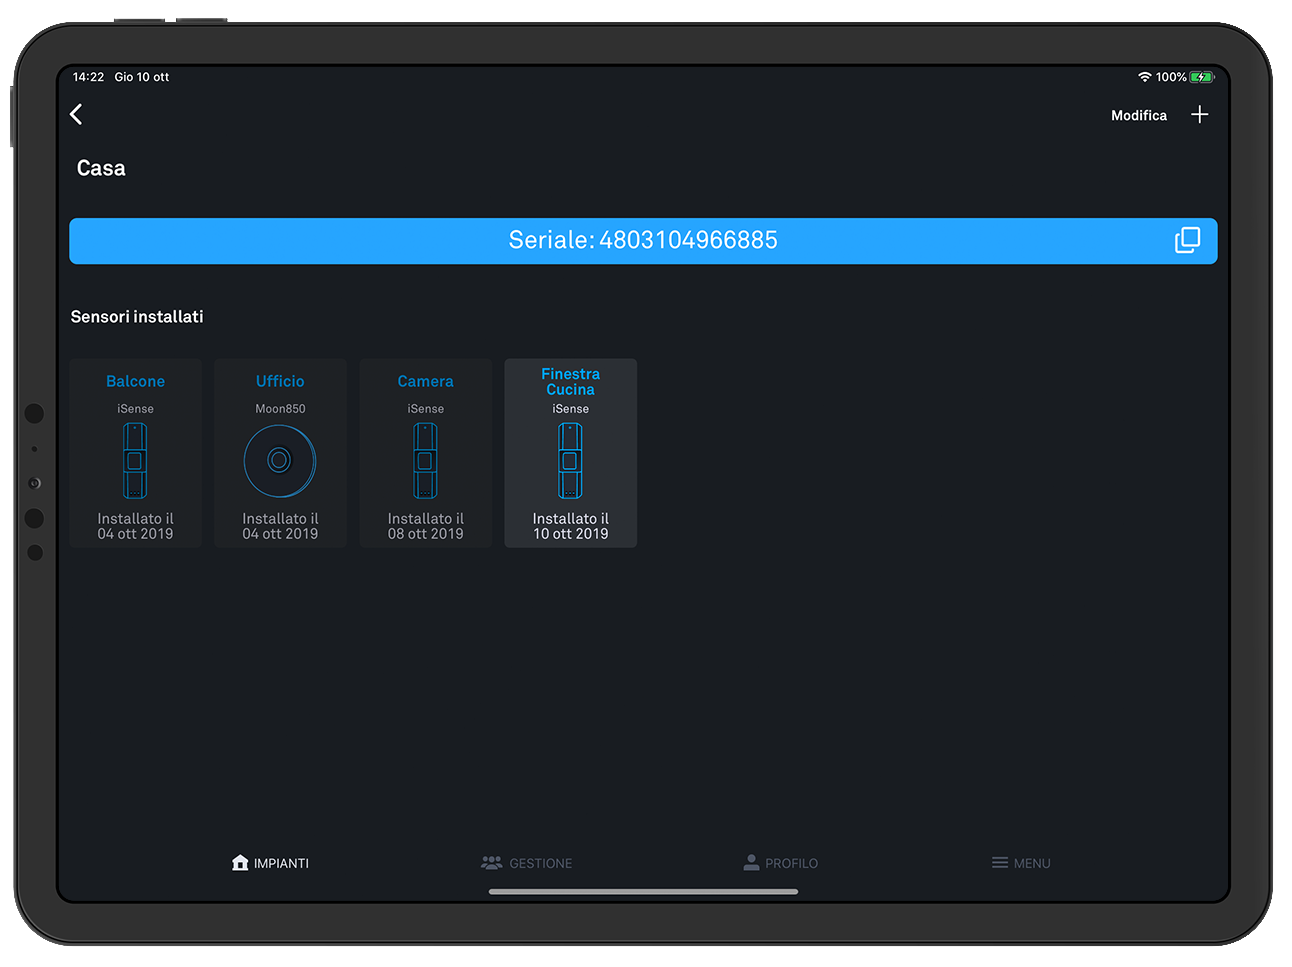The image size is (1292, 967).
Task: Switch to the Profilo tab
Action: 780,863
